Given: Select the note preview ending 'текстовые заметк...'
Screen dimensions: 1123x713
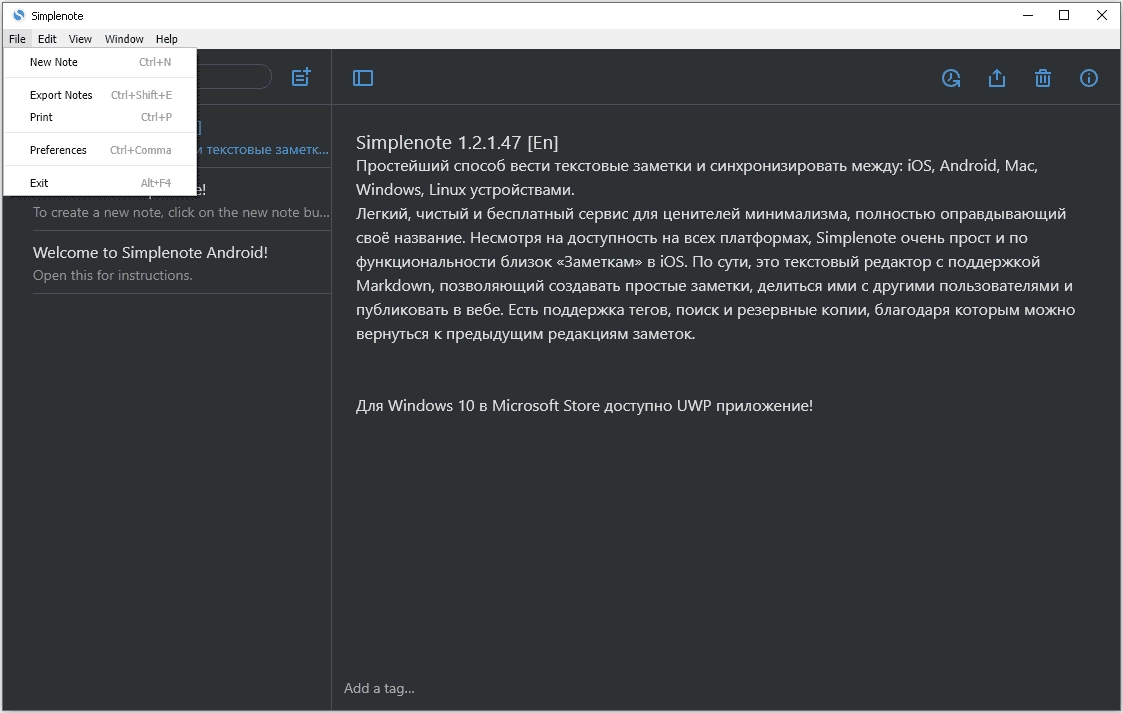Looking at the screenshot, I should pos(263,150).
